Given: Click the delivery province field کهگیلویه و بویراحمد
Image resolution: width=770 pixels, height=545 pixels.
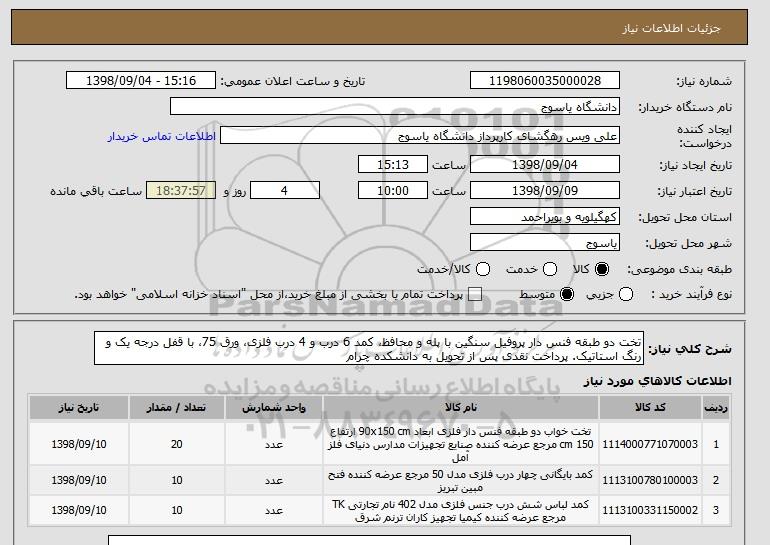Looking at the screenshot, I should pos(545,217).
